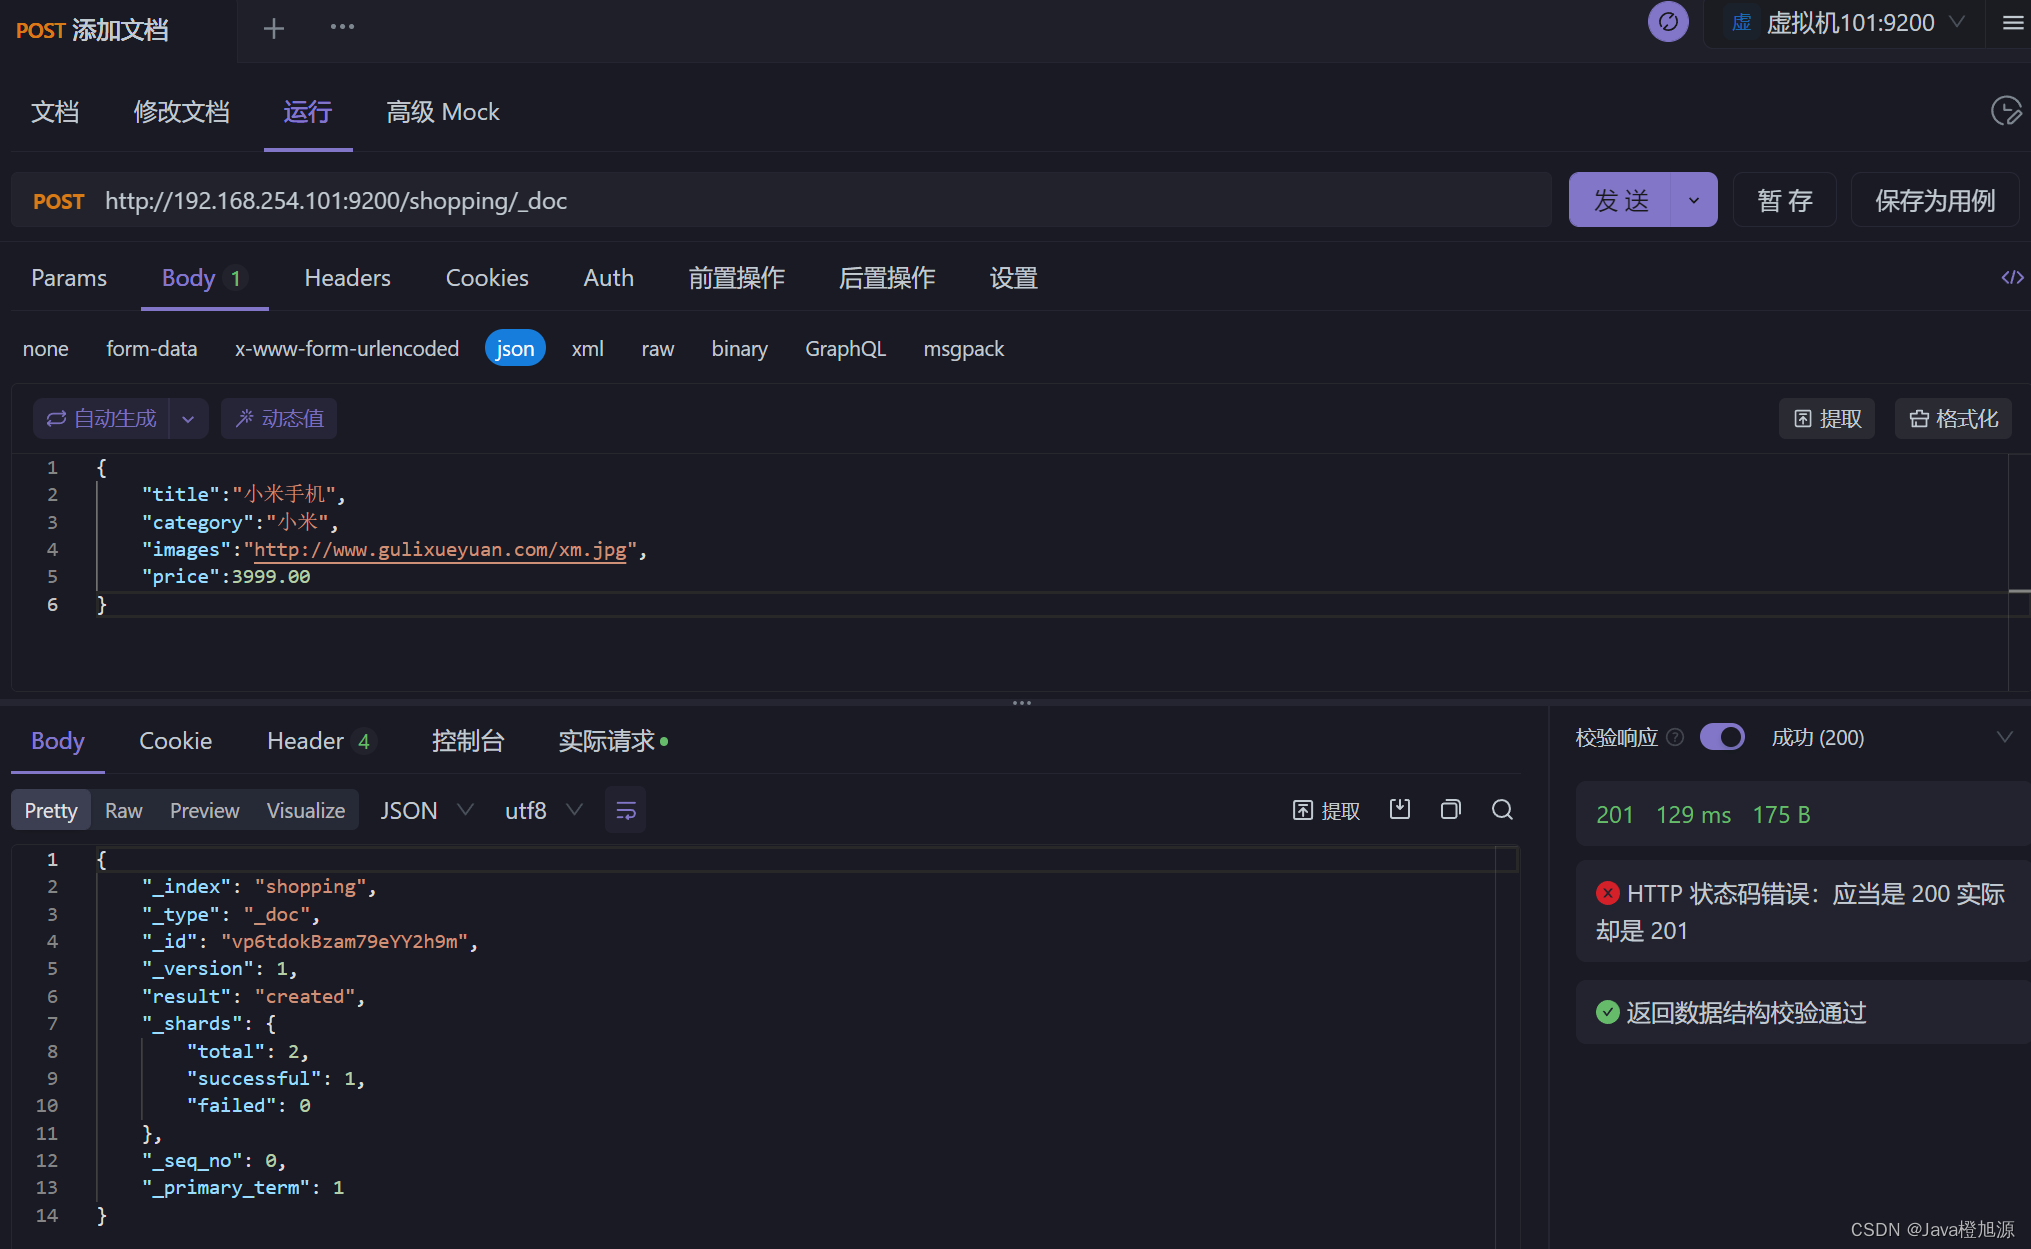This screenshot has width=2031, height=1249.
Task: Click the 格式化 format button
Action: 1953,419
